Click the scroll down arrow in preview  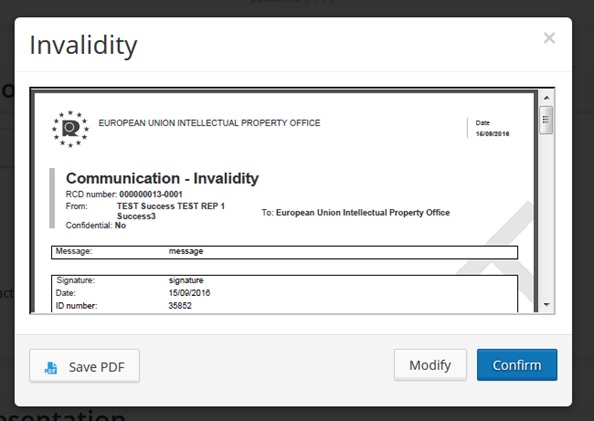546,304
